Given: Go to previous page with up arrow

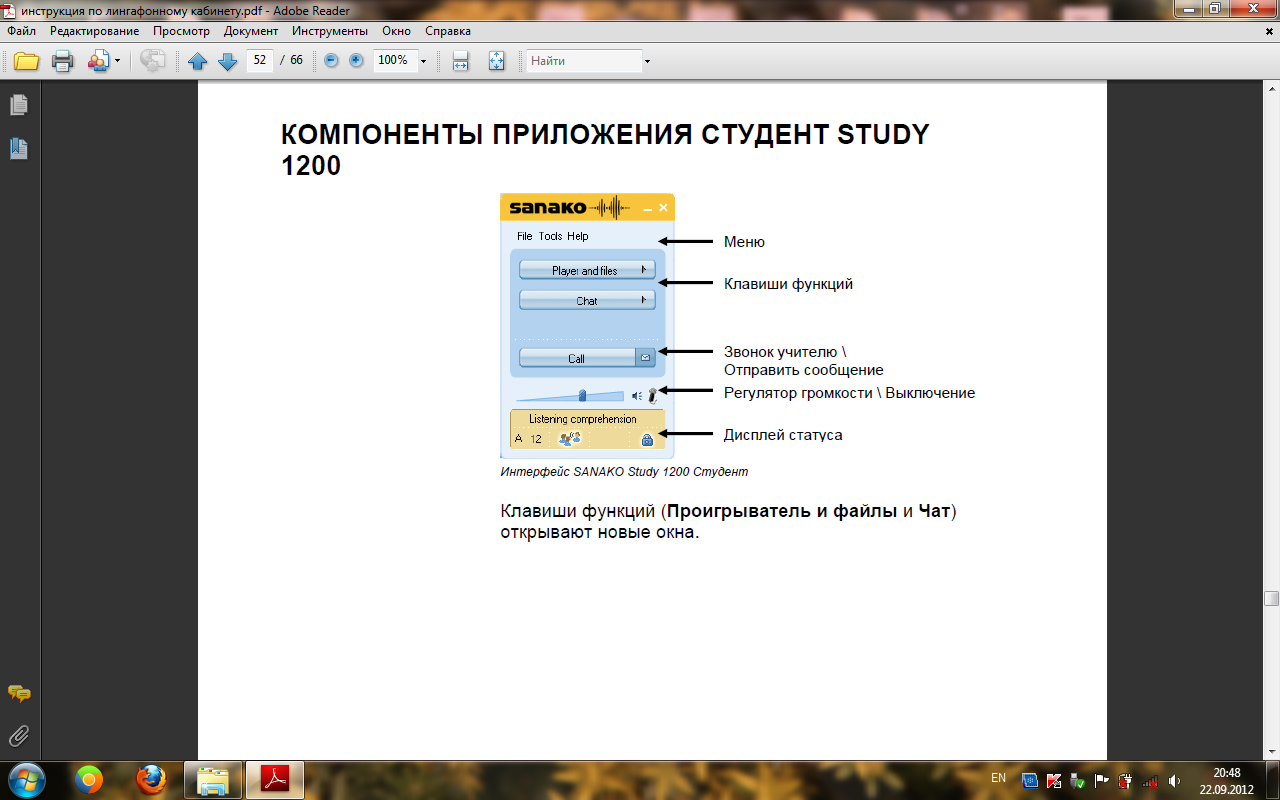Looking at the screenshot, I should tap(198, 61).
